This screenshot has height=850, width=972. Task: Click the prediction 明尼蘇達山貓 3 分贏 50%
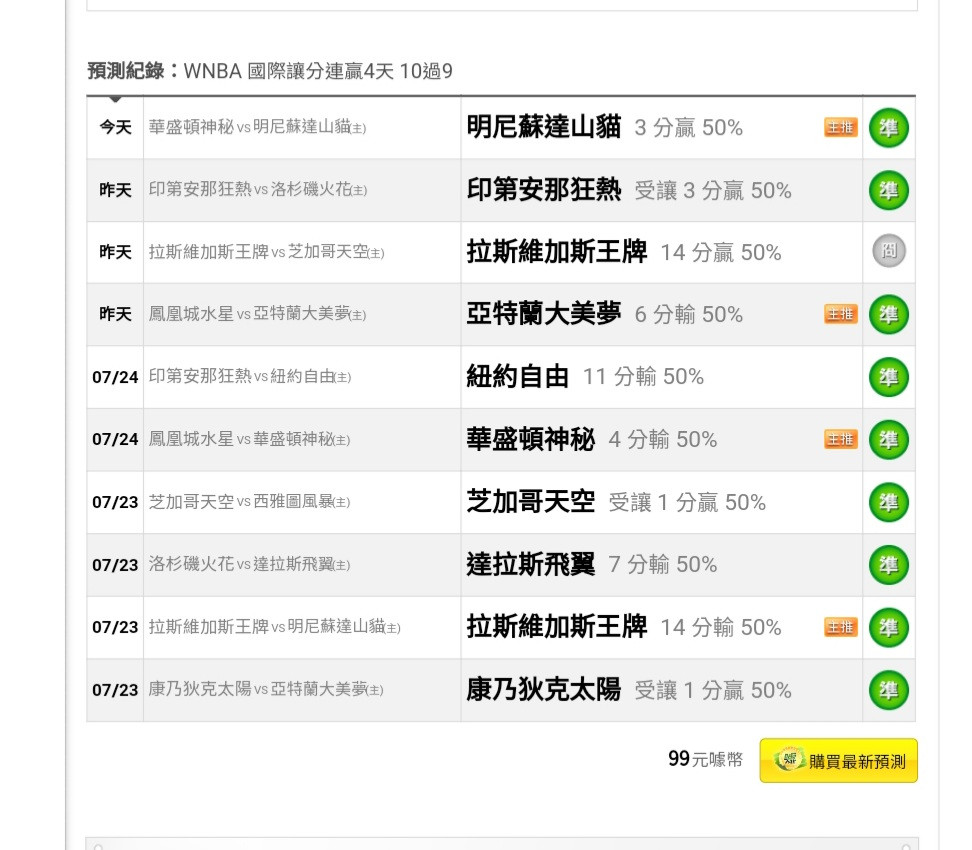[x=605, y=127]
